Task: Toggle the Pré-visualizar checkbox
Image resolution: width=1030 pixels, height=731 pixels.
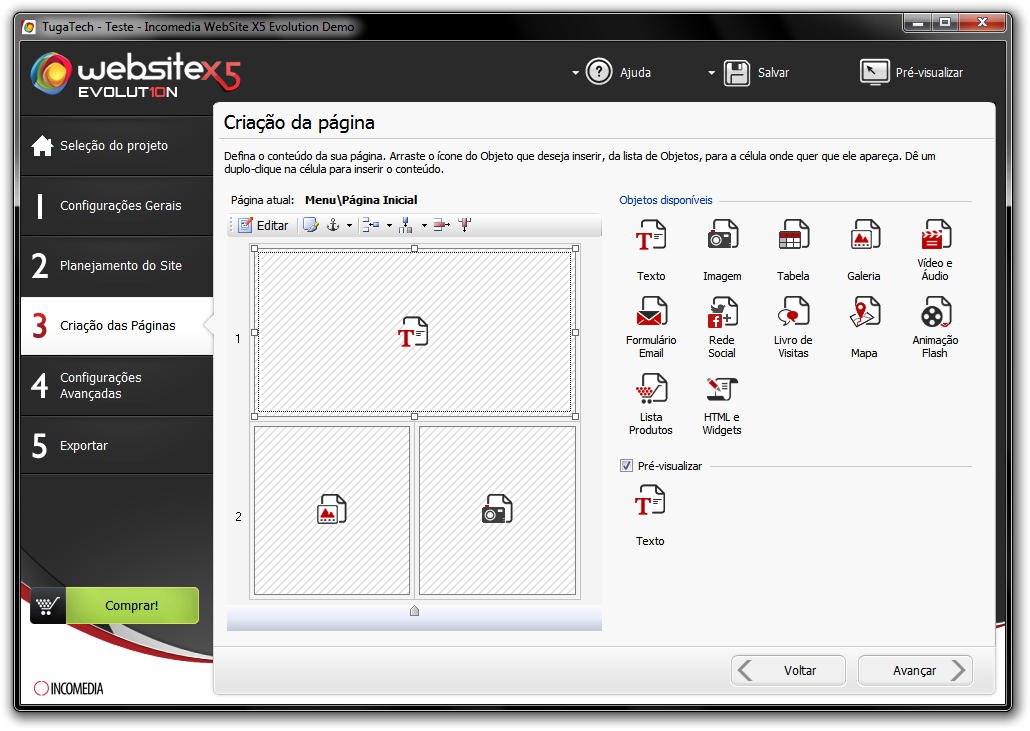Action: pos(626,466)
